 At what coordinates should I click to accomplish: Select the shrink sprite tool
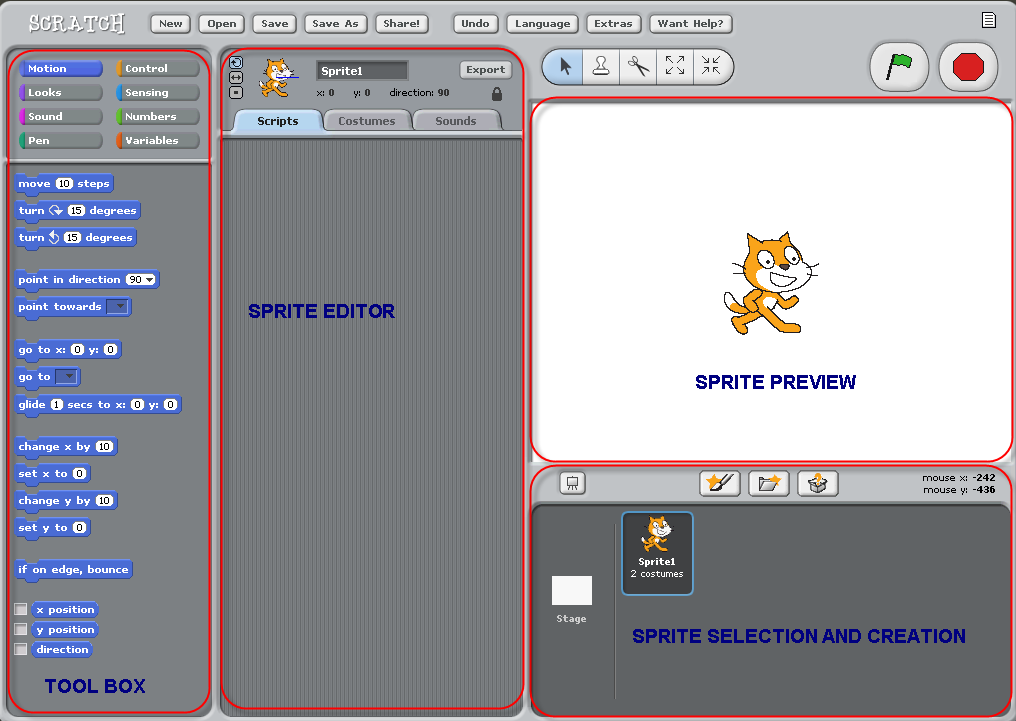point(711,66)
